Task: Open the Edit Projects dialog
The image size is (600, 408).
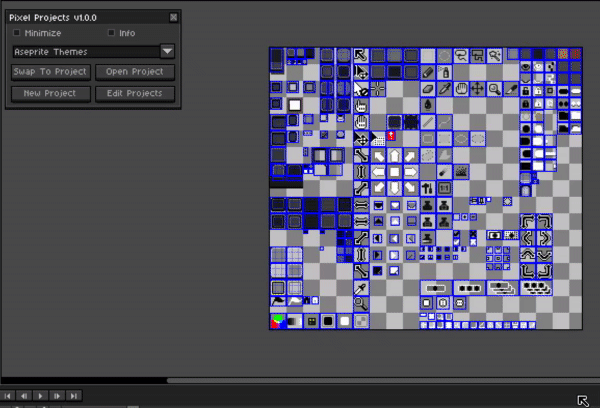Action: pos(135,93)
